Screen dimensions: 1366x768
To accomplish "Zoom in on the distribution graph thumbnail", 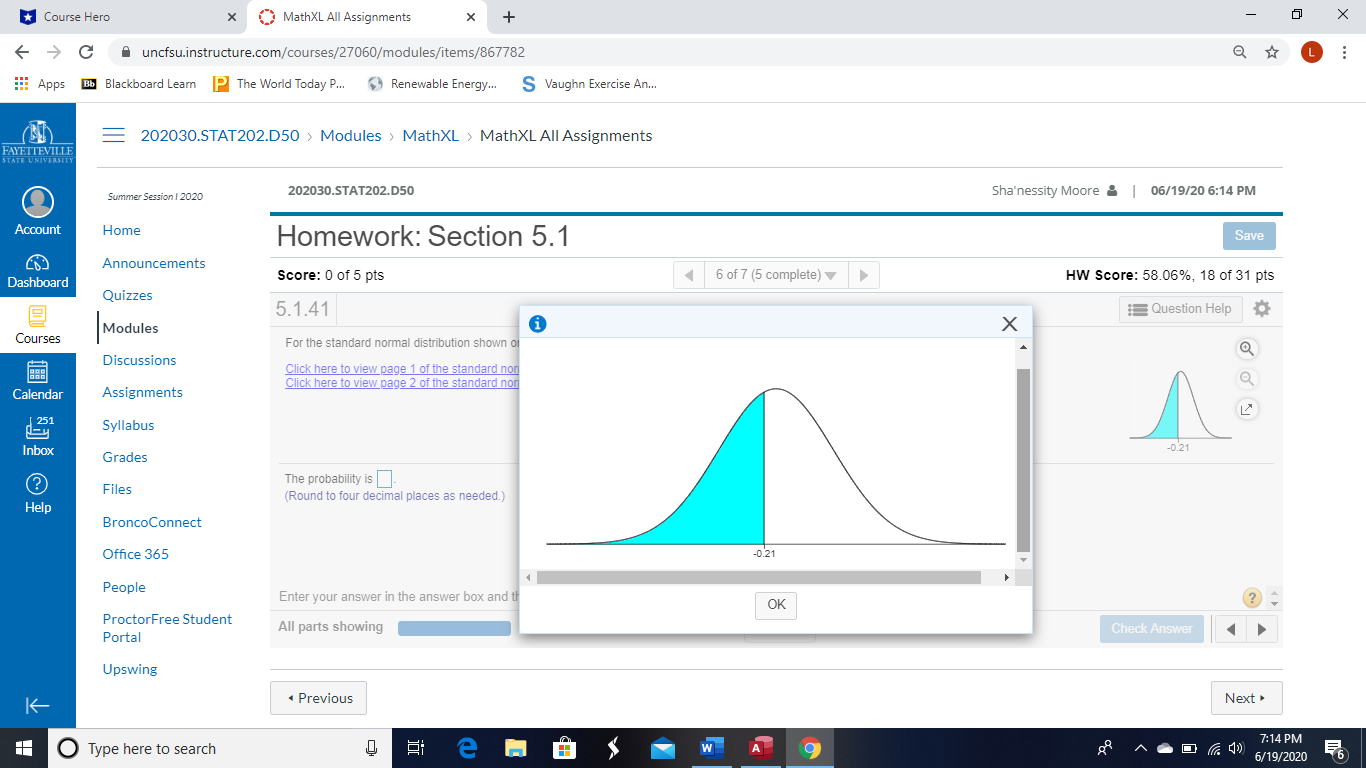I will pos(1247,349).
